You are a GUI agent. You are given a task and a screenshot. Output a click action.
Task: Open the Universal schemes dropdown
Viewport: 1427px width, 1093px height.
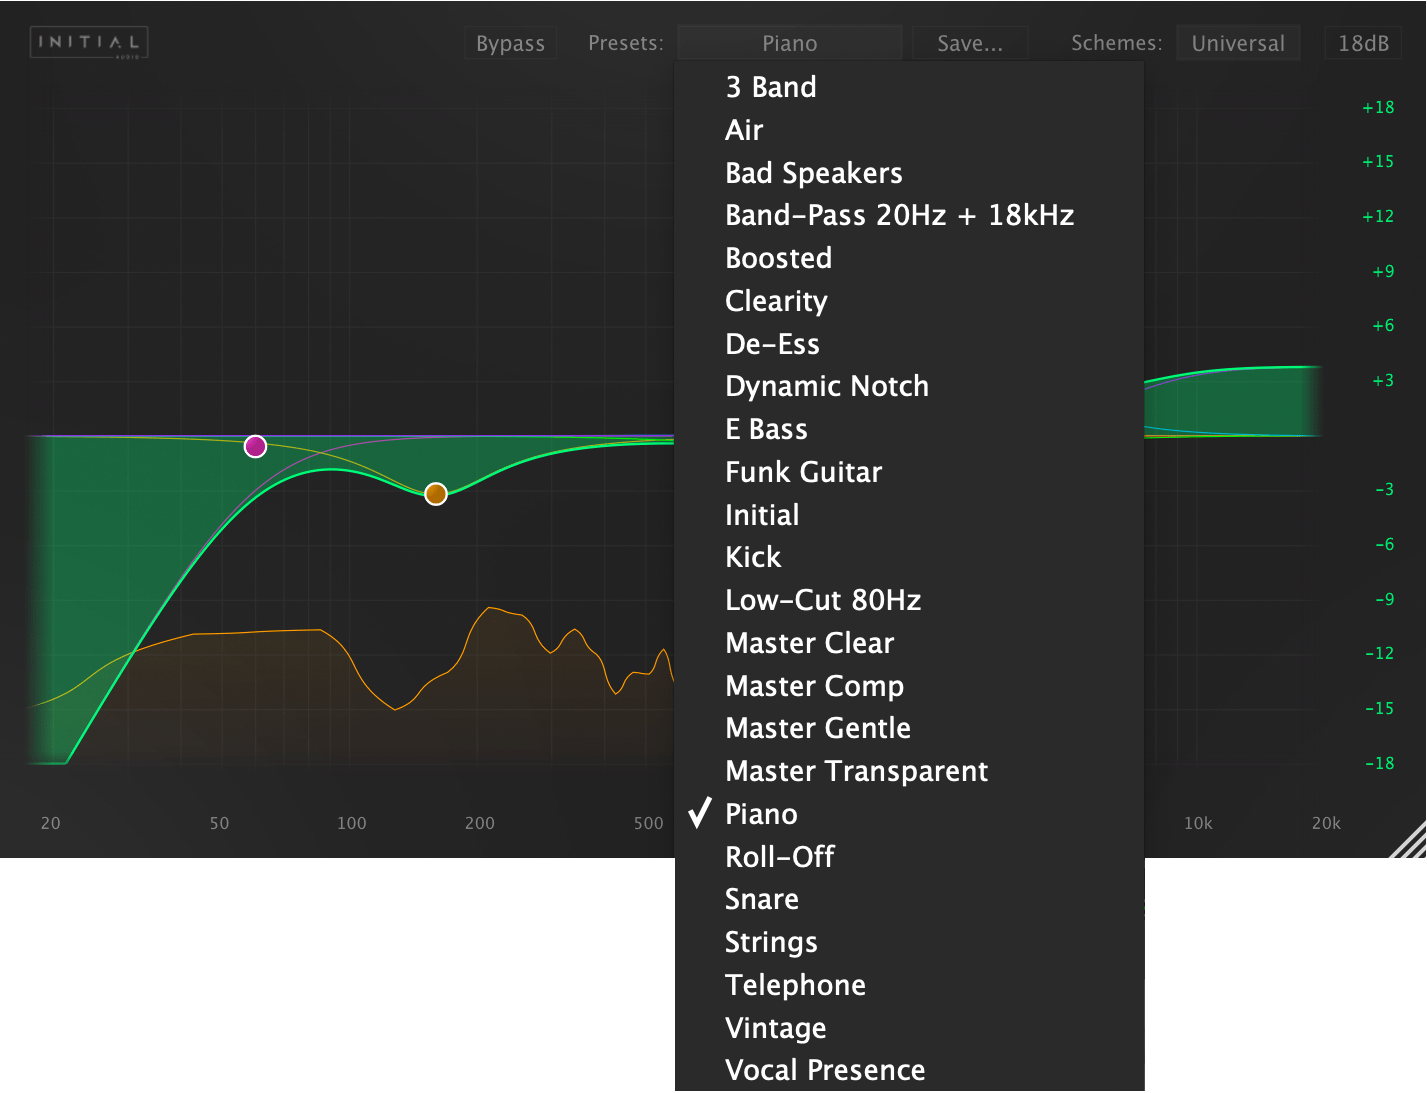tap(1237, 43)
